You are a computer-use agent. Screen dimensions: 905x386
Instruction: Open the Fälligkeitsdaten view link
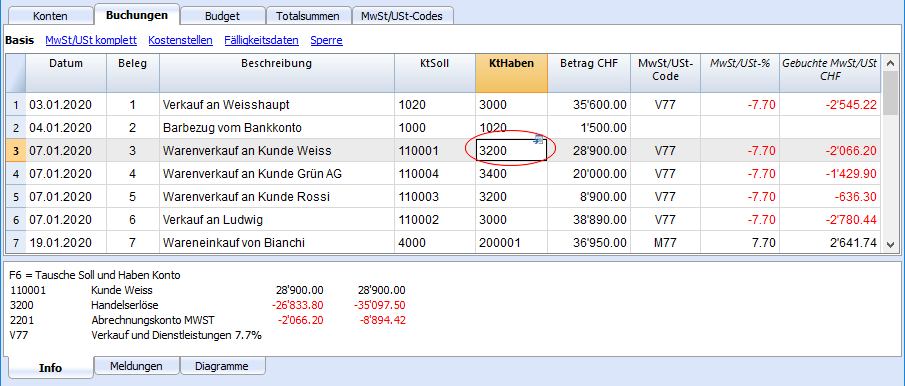tap(261, 40)
